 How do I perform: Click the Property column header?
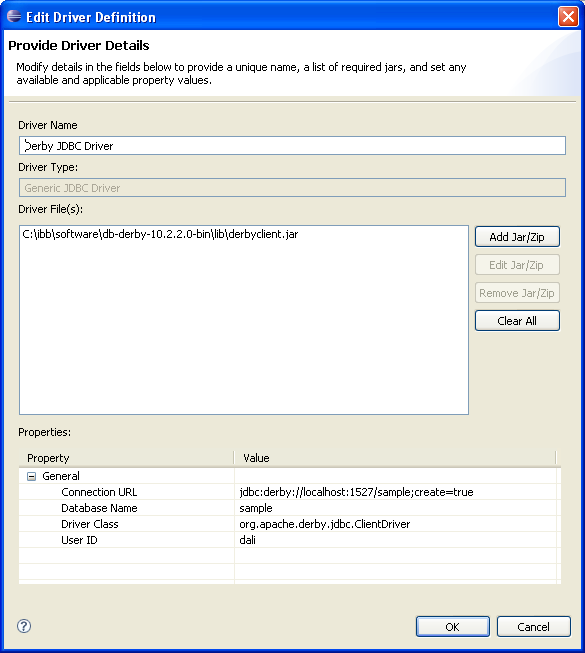[126, 458]
